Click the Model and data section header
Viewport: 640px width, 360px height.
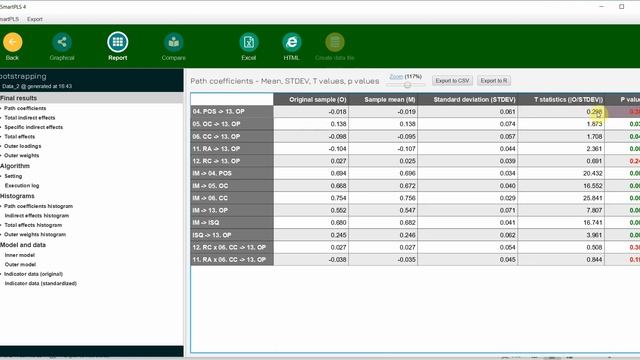(x=23, y=244)
